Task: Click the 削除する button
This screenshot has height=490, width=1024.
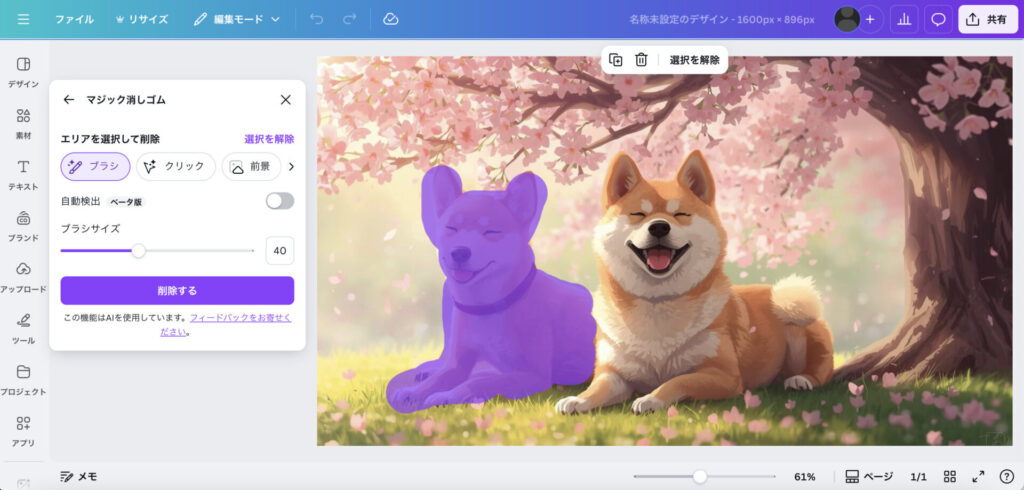Action: coord(177,290)
